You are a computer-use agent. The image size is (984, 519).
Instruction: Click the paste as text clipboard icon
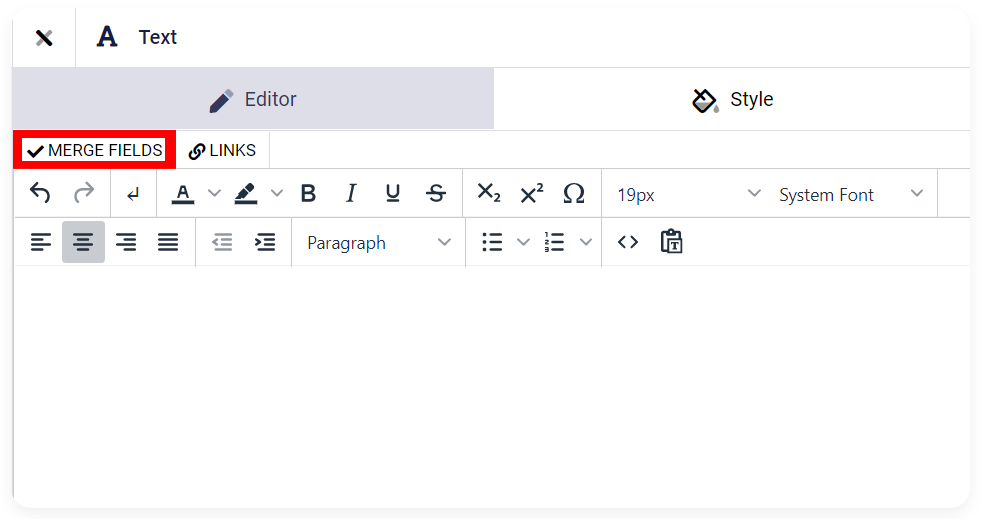(x=671, y=242)
